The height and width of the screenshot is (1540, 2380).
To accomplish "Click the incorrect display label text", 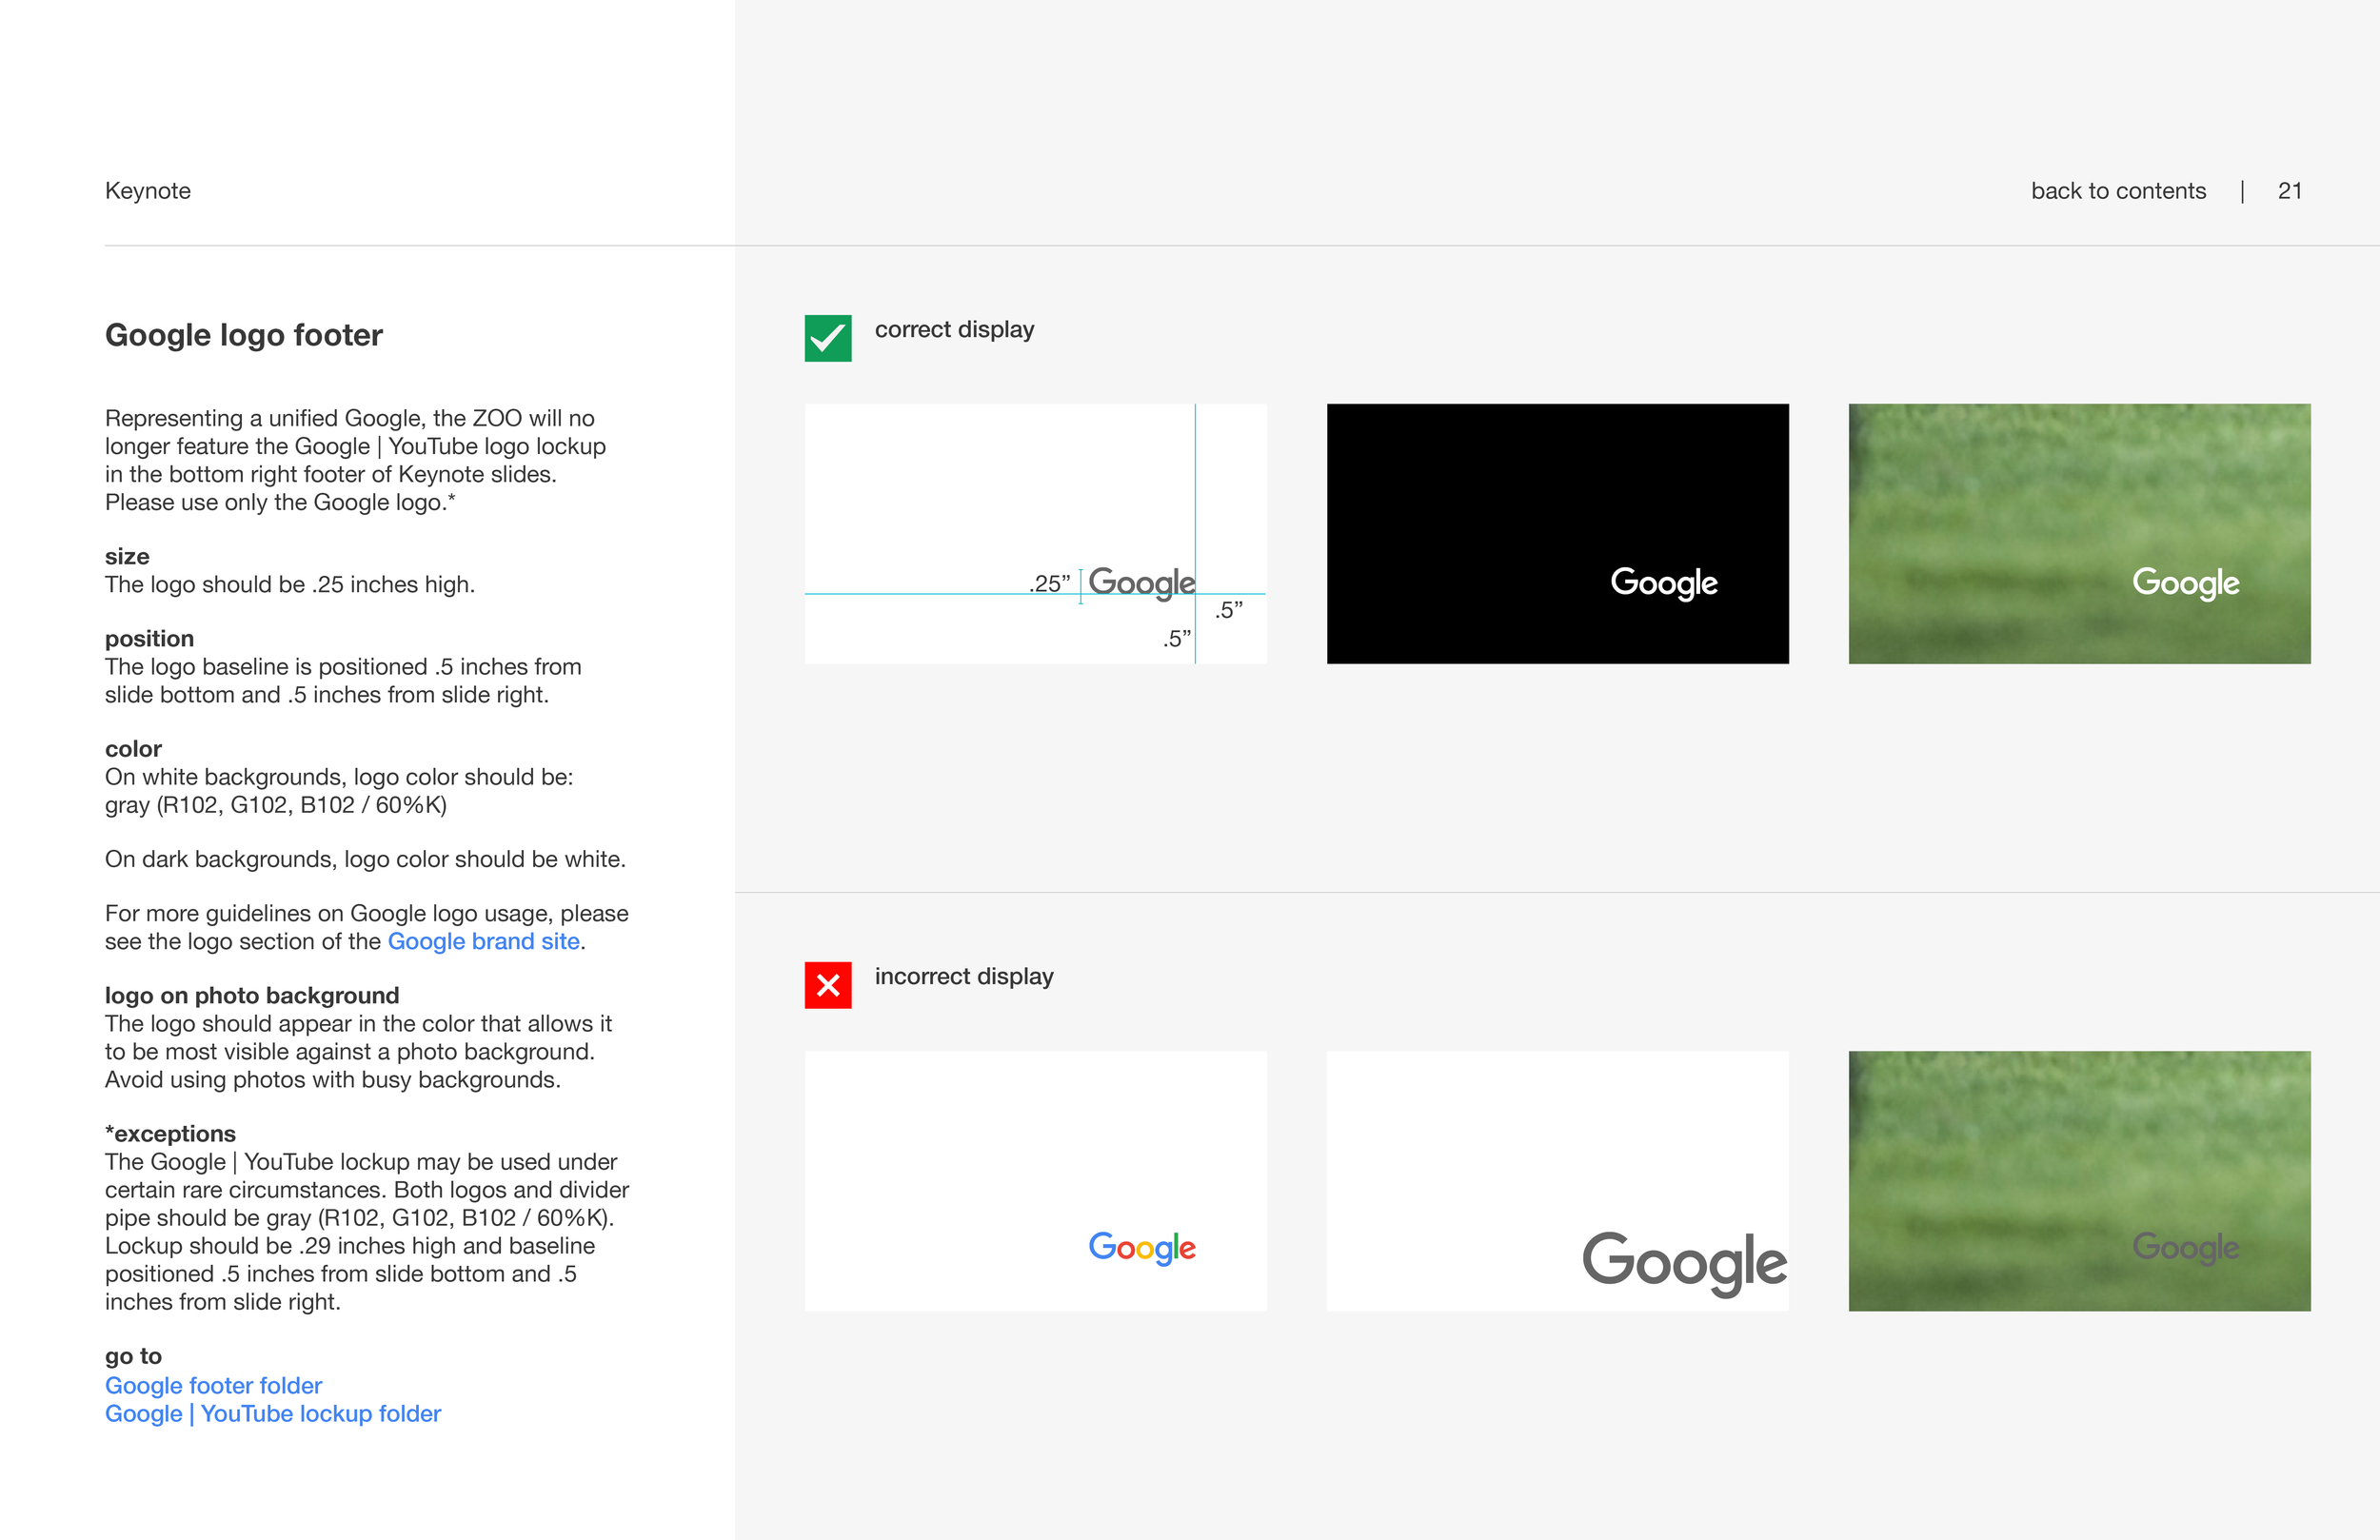I will pyautogui.click(x=964, y=976).
